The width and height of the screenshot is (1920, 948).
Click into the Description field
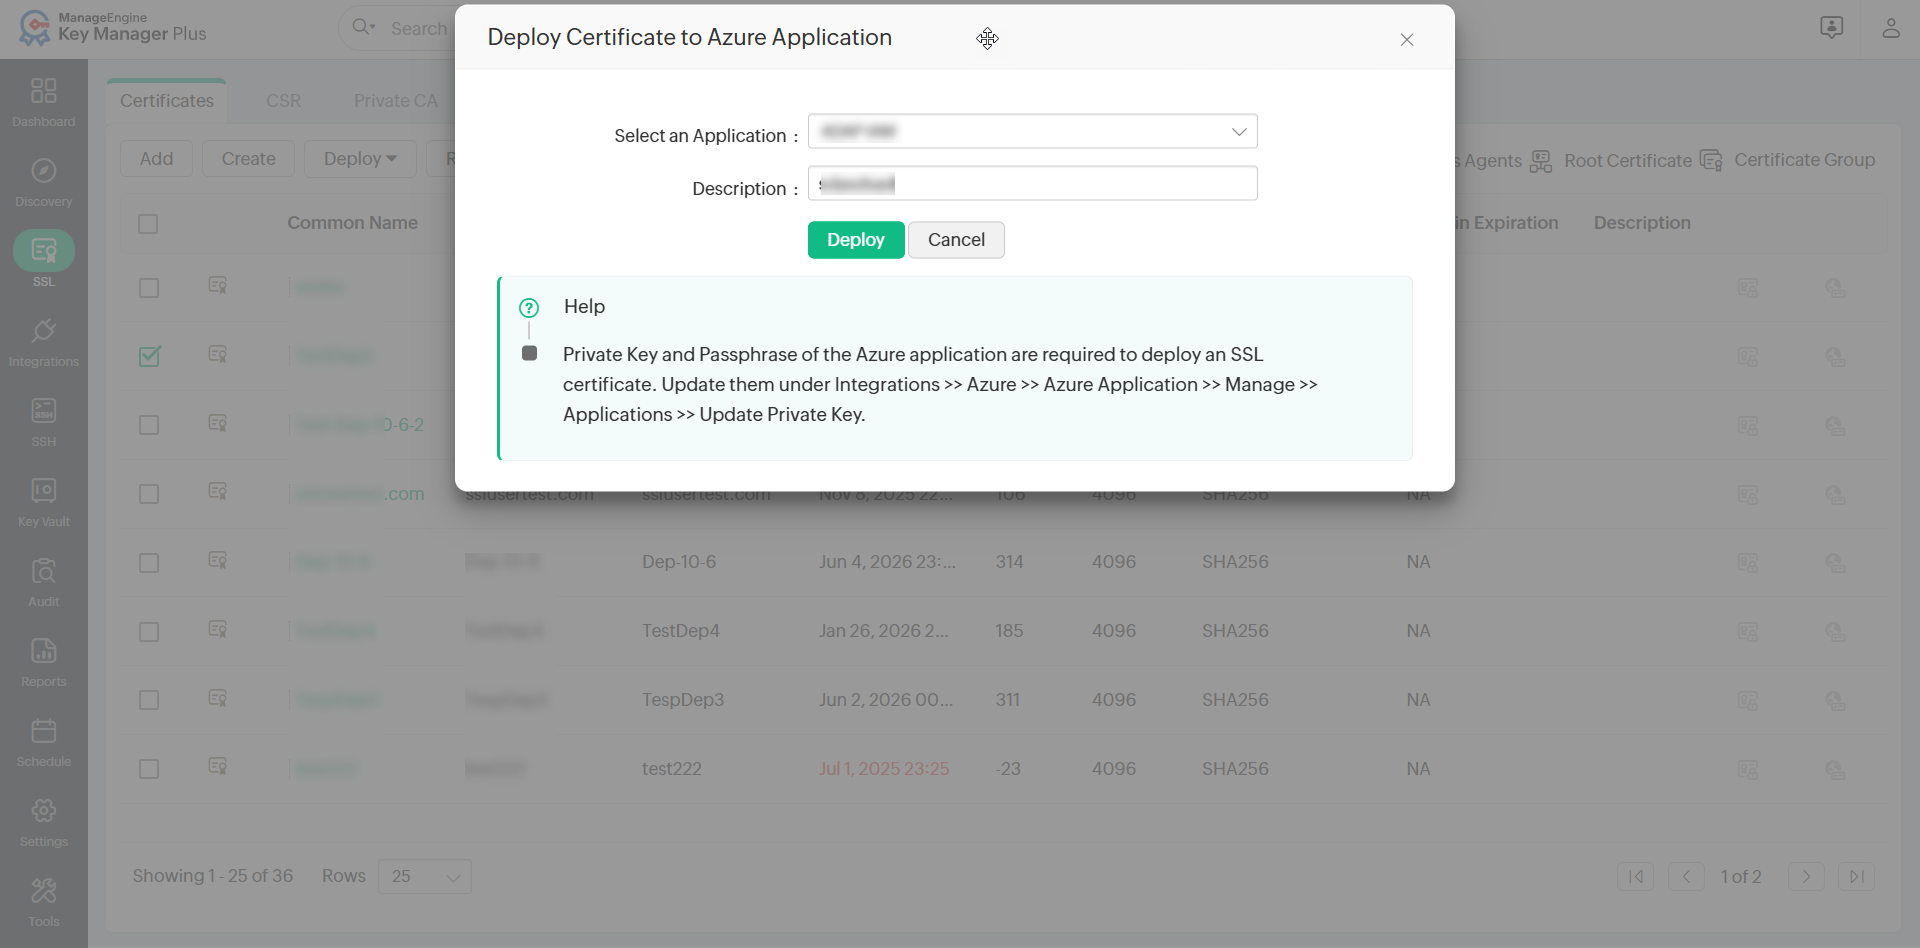pos(1032,183)
